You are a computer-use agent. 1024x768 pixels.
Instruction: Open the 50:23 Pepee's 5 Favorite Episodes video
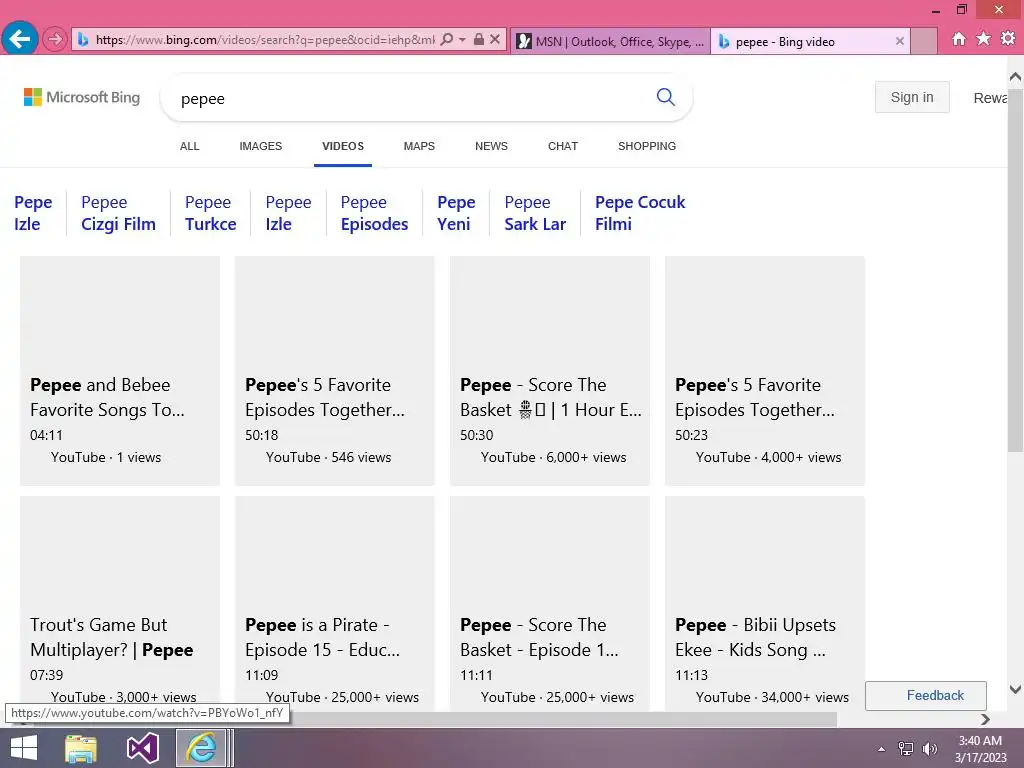765,371
